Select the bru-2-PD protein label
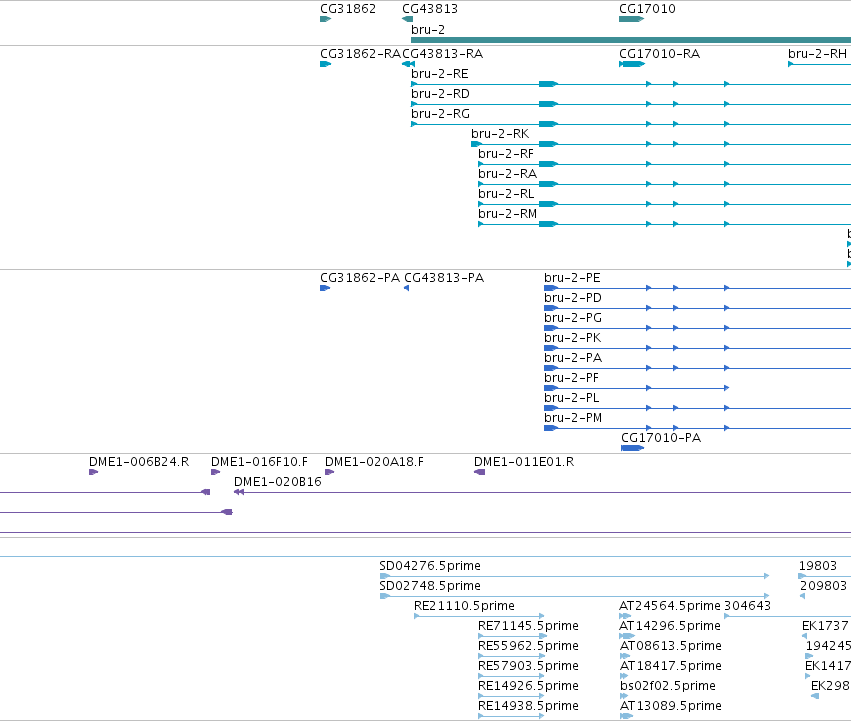The width and height of the screenshot is (851, 721). pyautogui.click(x=573, y=298)
